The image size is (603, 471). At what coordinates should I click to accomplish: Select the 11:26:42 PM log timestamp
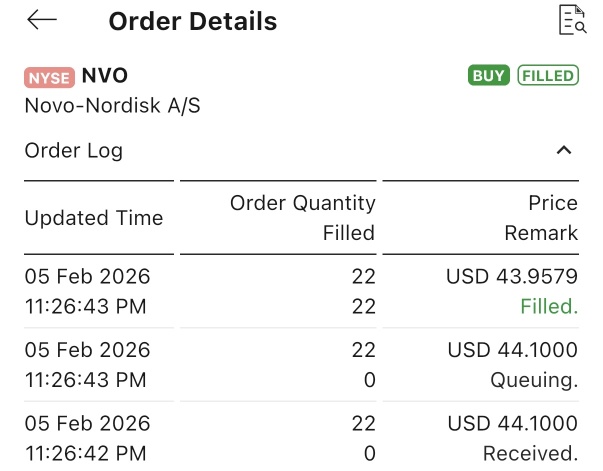coord(85,453)
